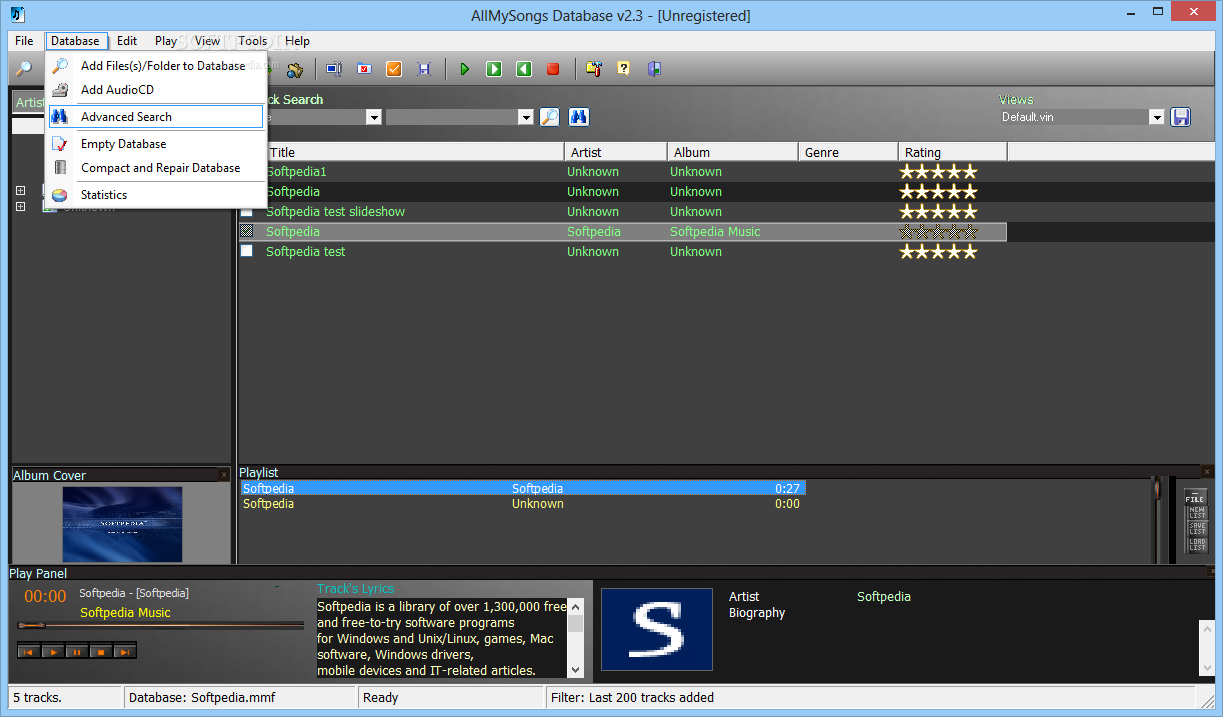Click the magnifier icon at toolbar start

click(22, 69)
